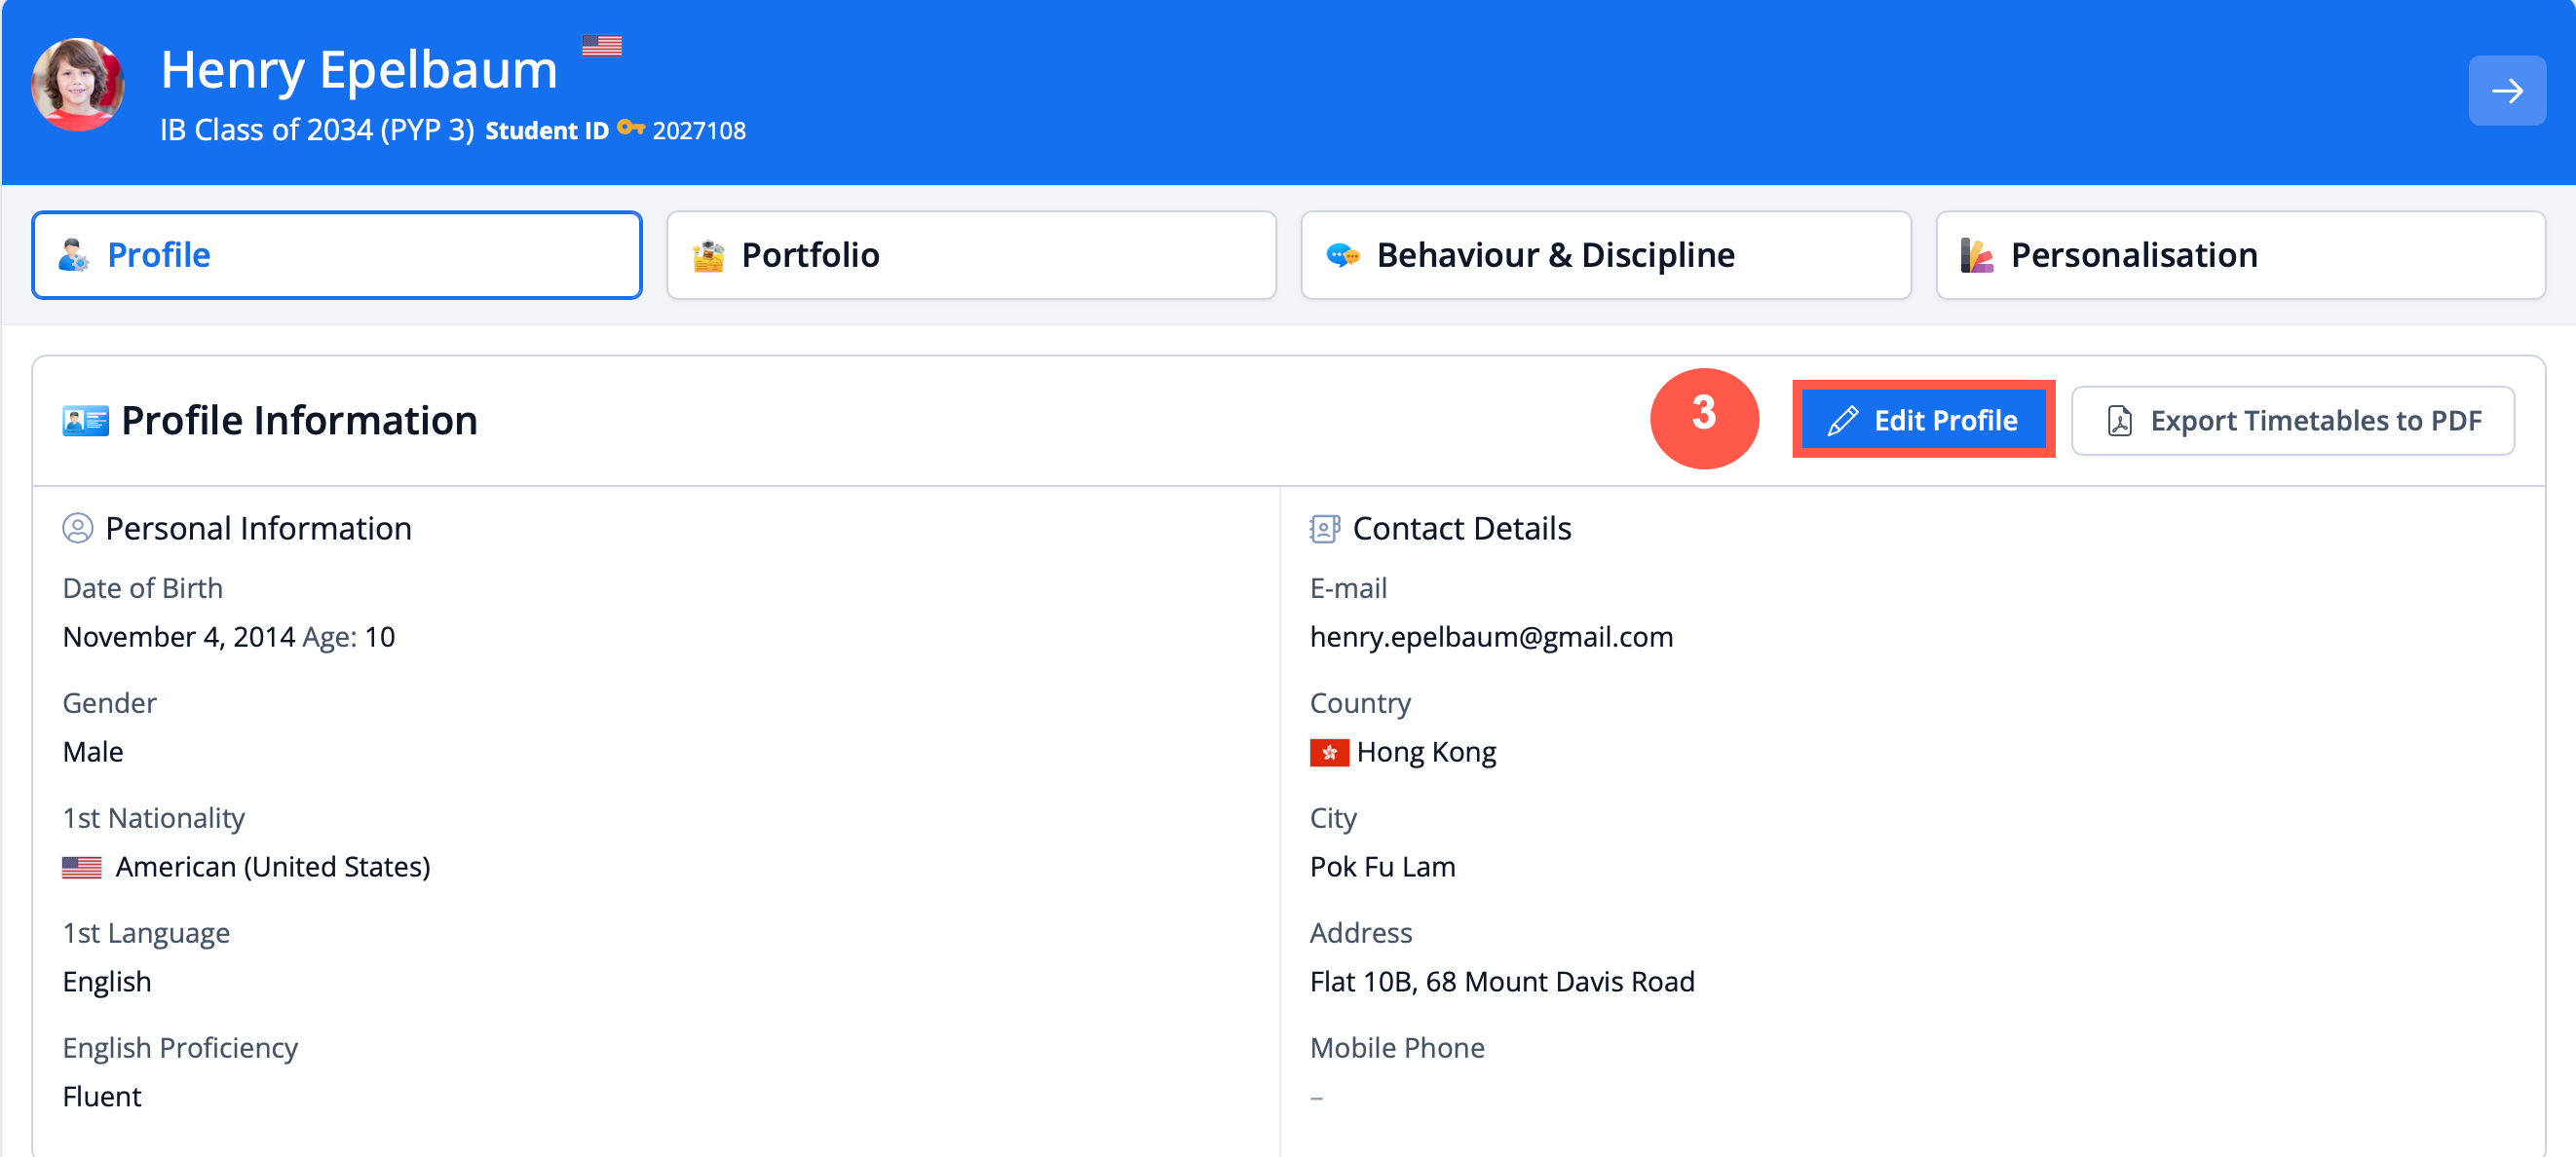This screenshot has height=1157, width=2576.
Task: Click Henry Epelbaum's avatar photo
Action: (x=78, y=85)
